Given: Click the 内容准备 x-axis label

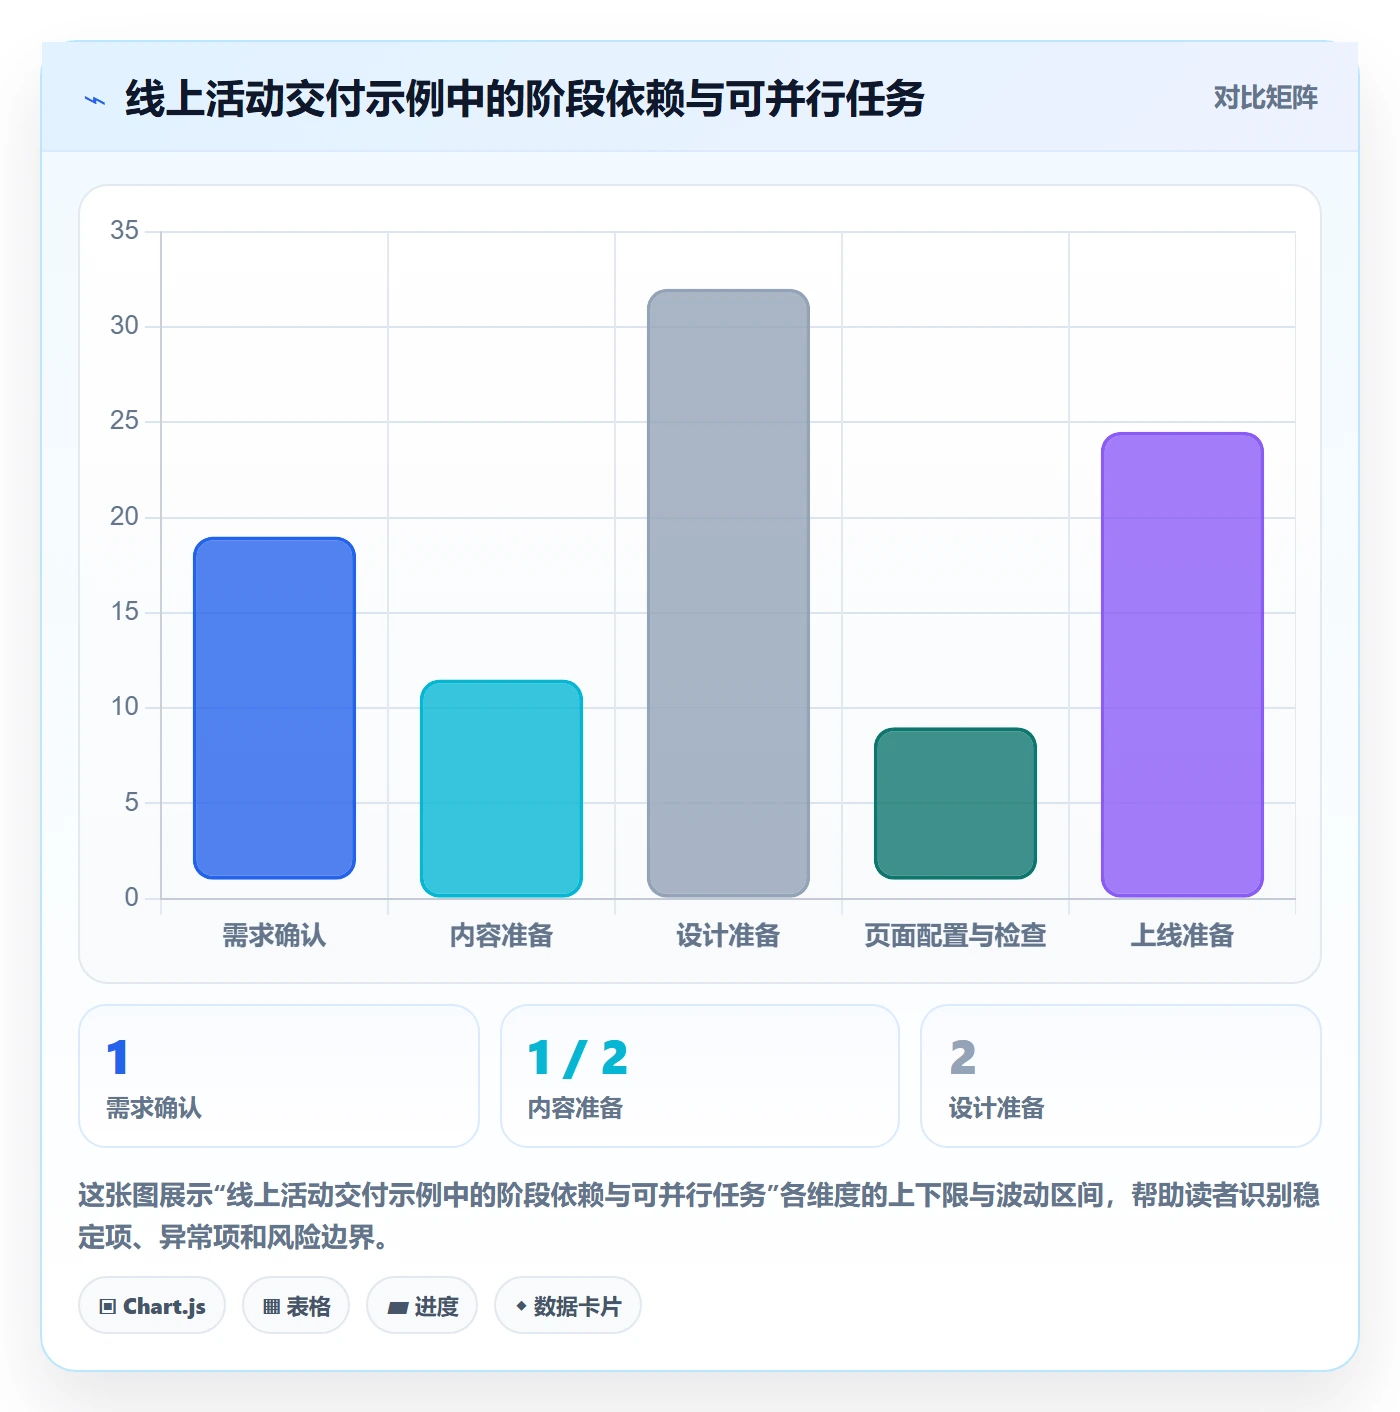Looking at the screenshot, I should coord(501,936).
